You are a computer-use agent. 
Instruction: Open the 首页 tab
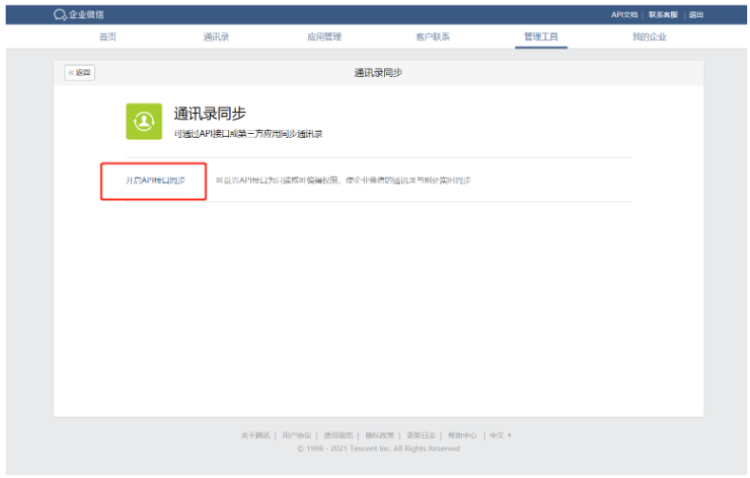coord(108,37)
